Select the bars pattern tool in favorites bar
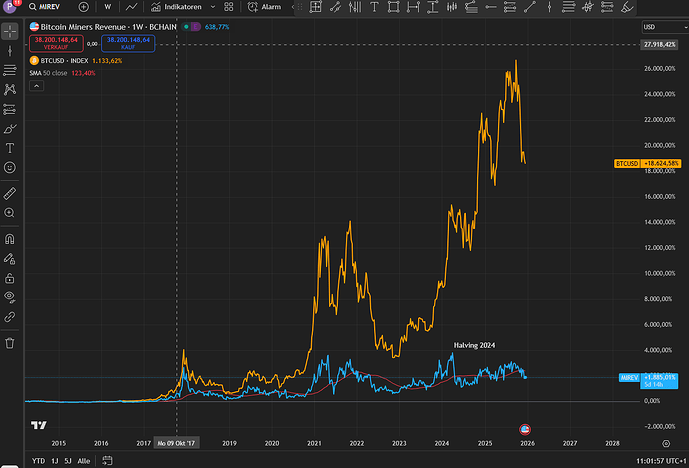Image resolution: width=689 pixels, height=468 pixels. click(x=452, y=7)
